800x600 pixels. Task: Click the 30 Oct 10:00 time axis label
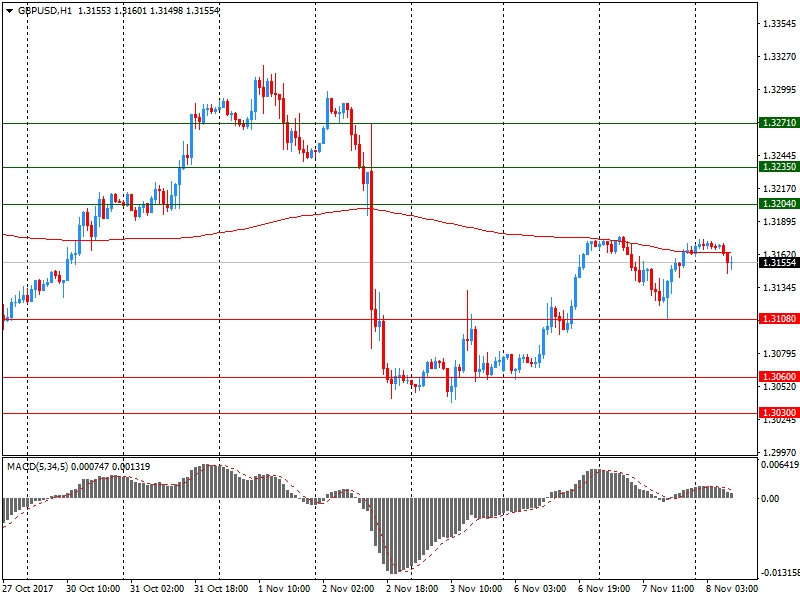click(93, 589)
